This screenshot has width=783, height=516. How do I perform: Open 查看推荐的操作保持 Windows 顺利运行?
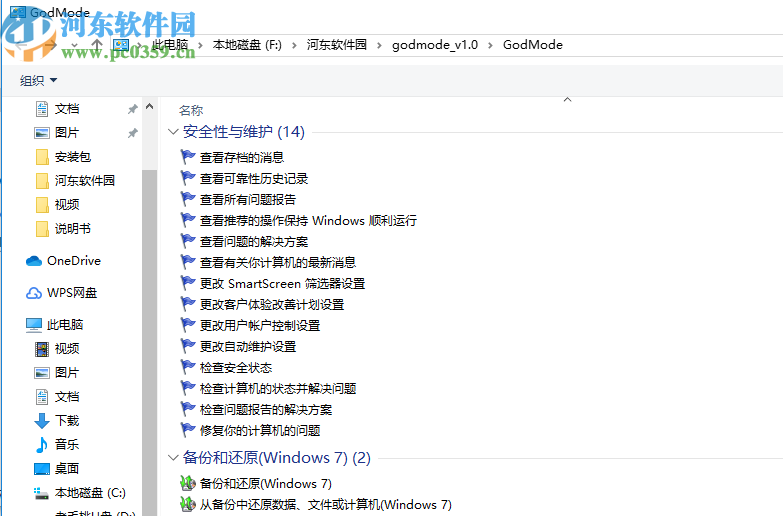308,220
